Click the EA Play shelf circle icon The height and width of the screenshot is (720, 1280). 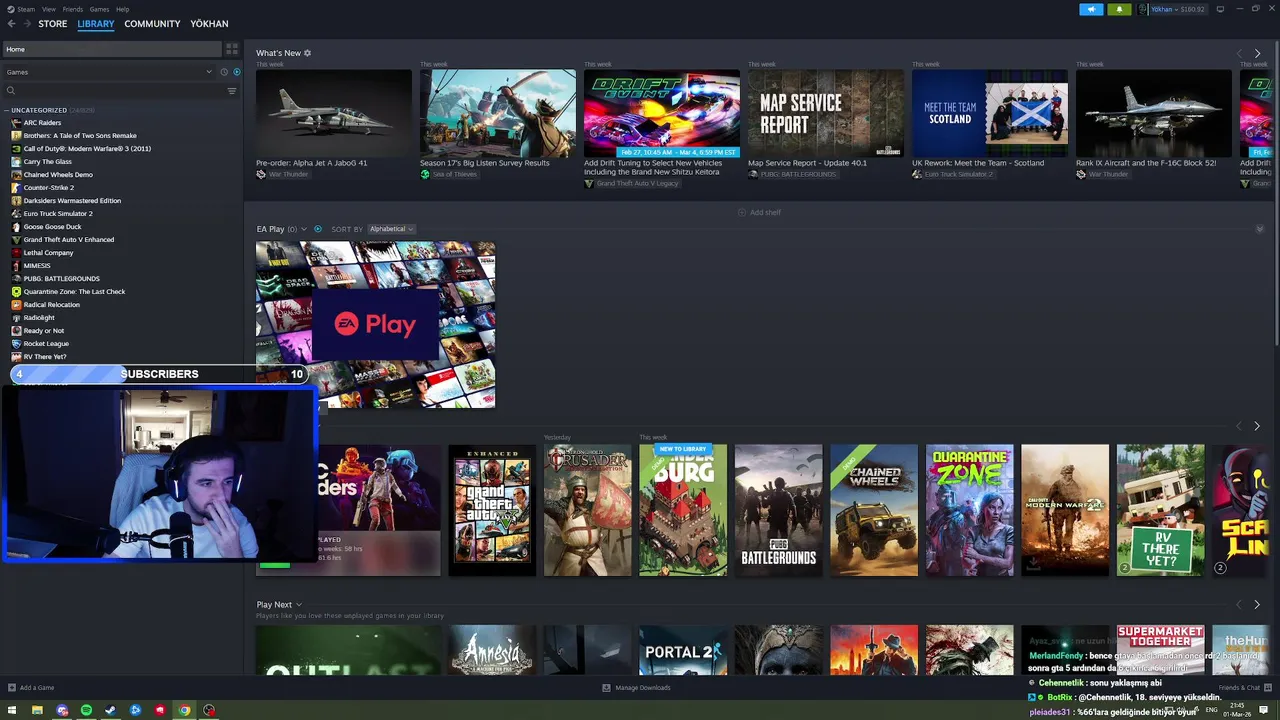[318, 229]
